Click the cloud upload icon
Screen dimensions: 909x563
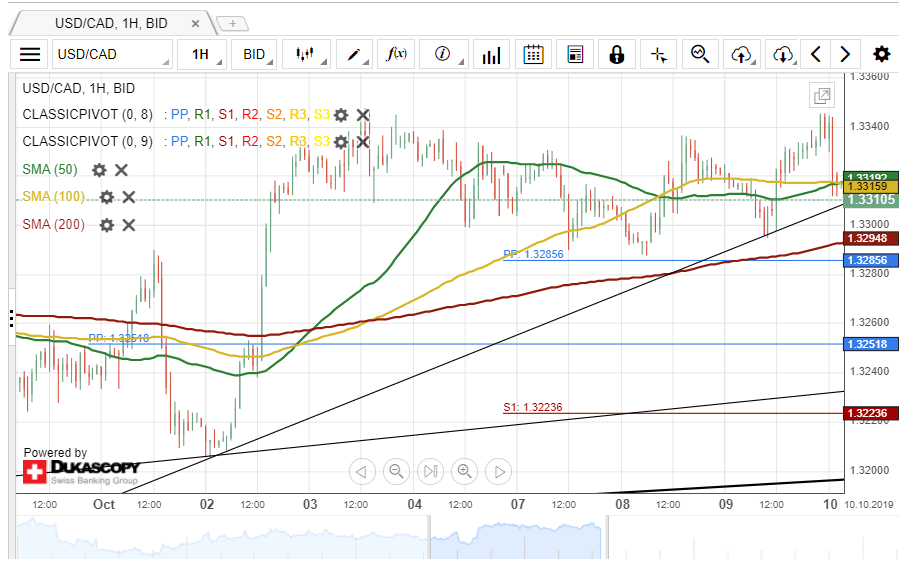click(x=741, y=54)
